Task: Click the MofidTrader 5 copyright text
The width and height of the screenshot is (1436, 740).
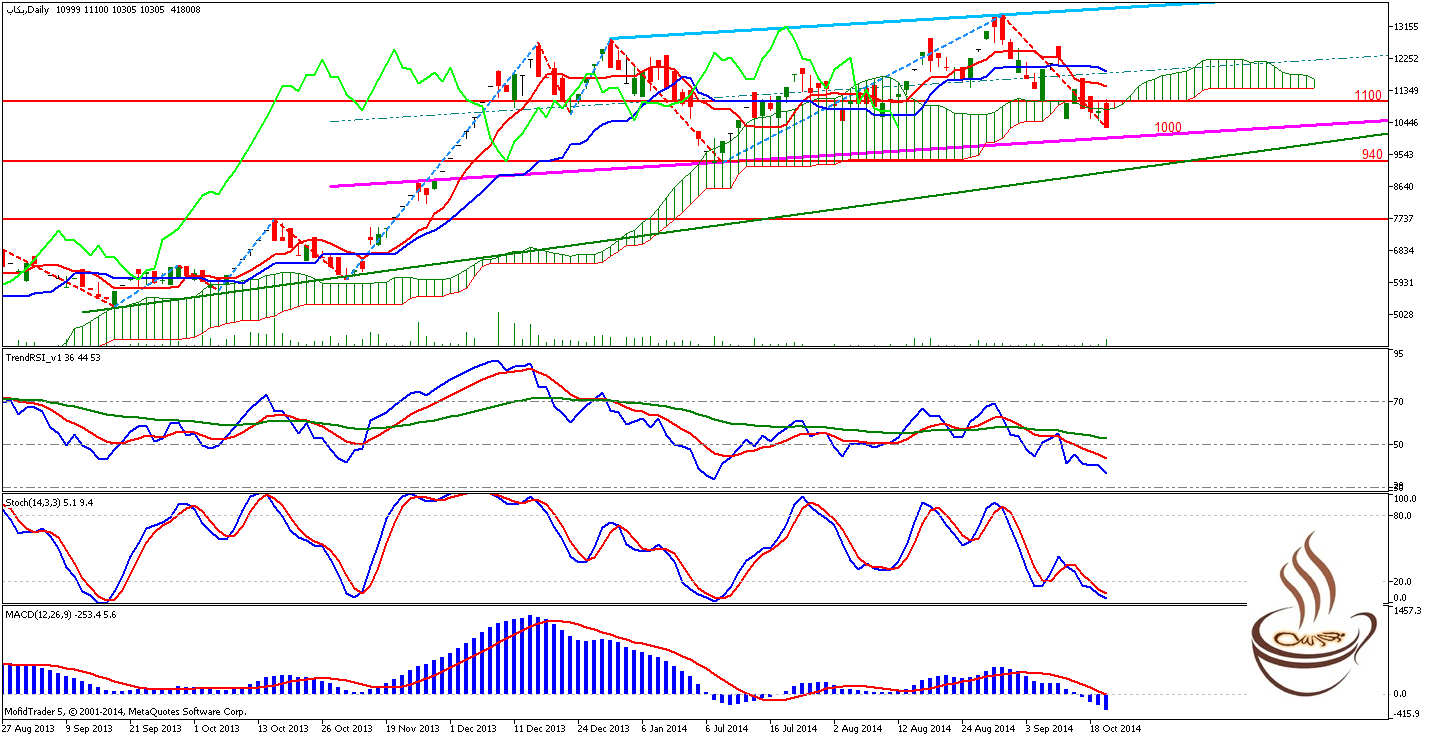Action: tap(125, 712)
